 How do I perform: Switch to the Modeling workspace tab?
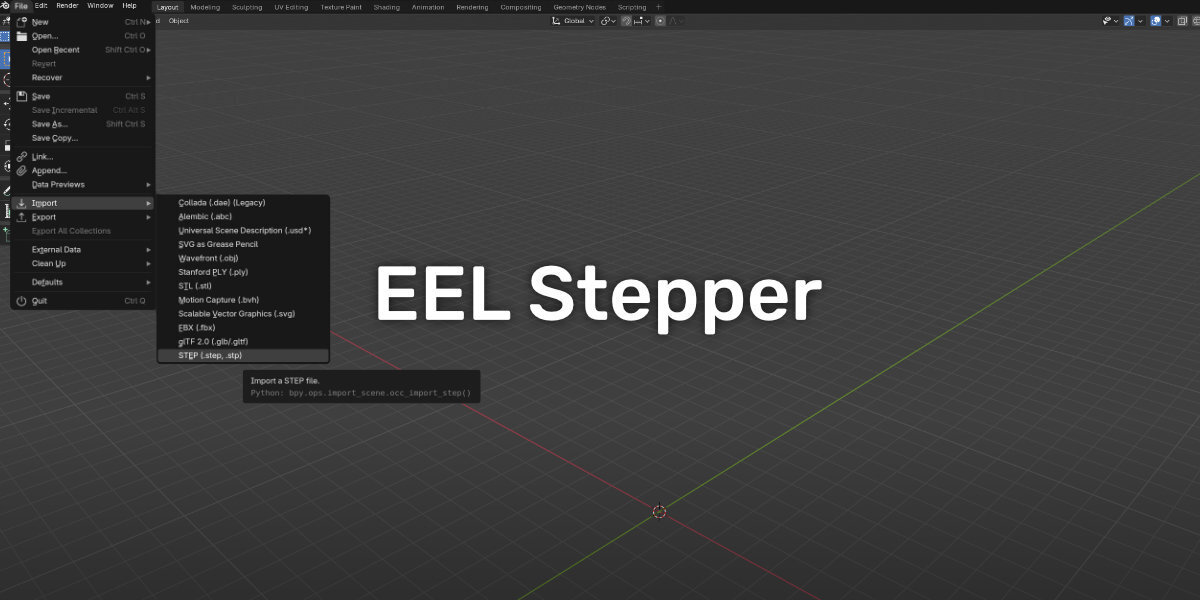(205, 7)
